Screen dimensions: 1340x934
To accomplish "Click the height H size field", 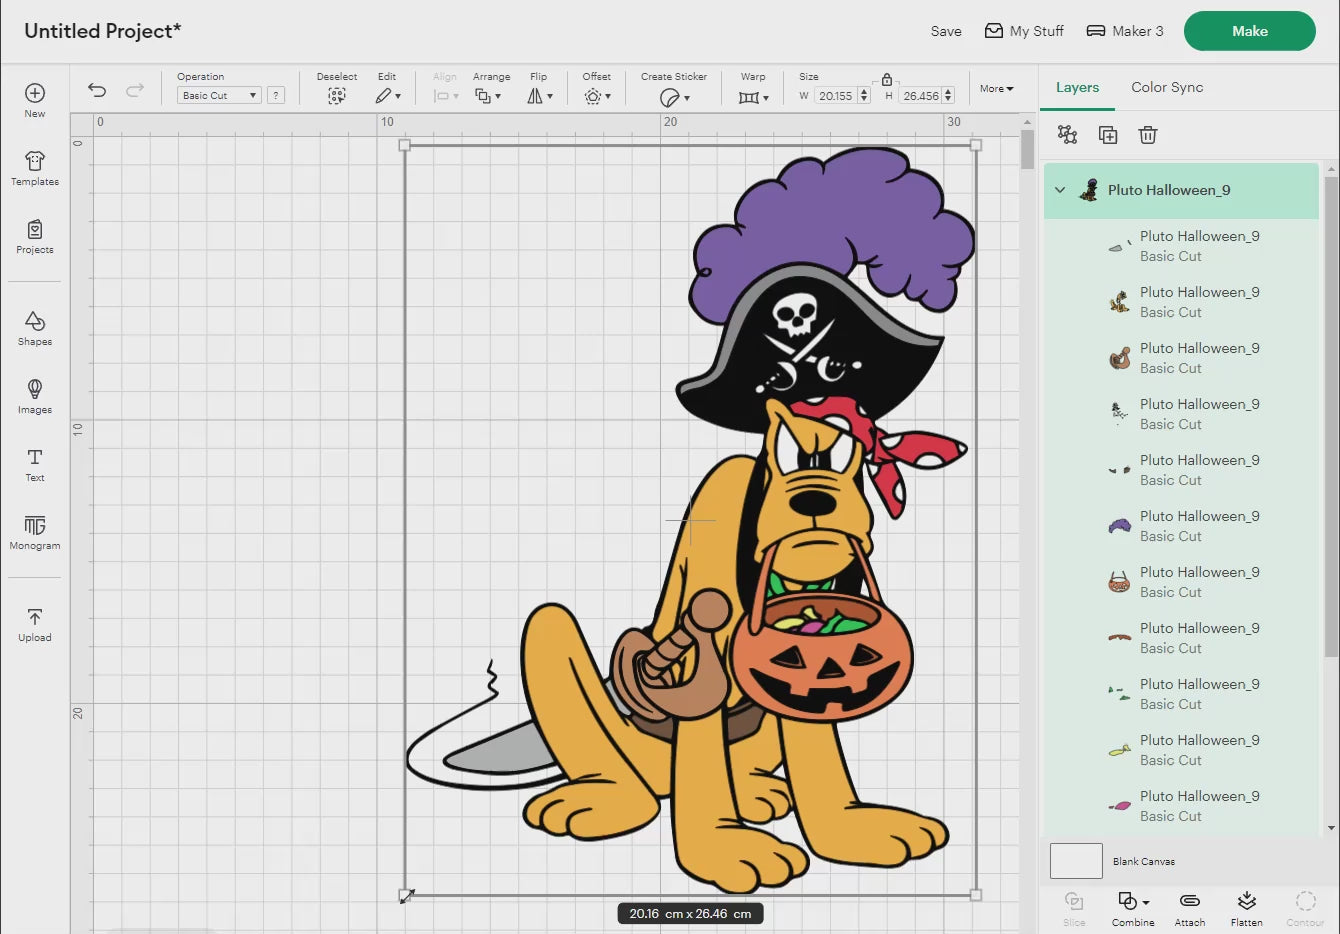I will click(x=920, y=96).
